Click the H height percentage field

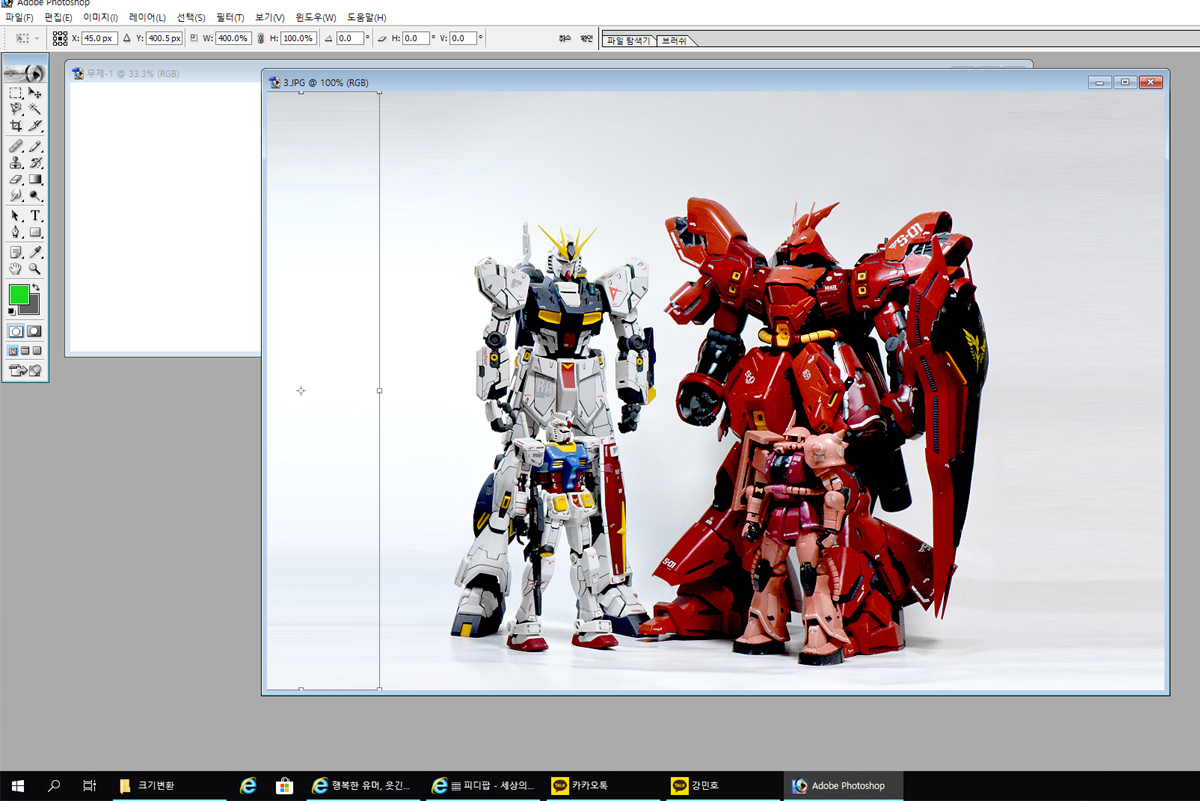pyautogui.click(x=298, y=38)
